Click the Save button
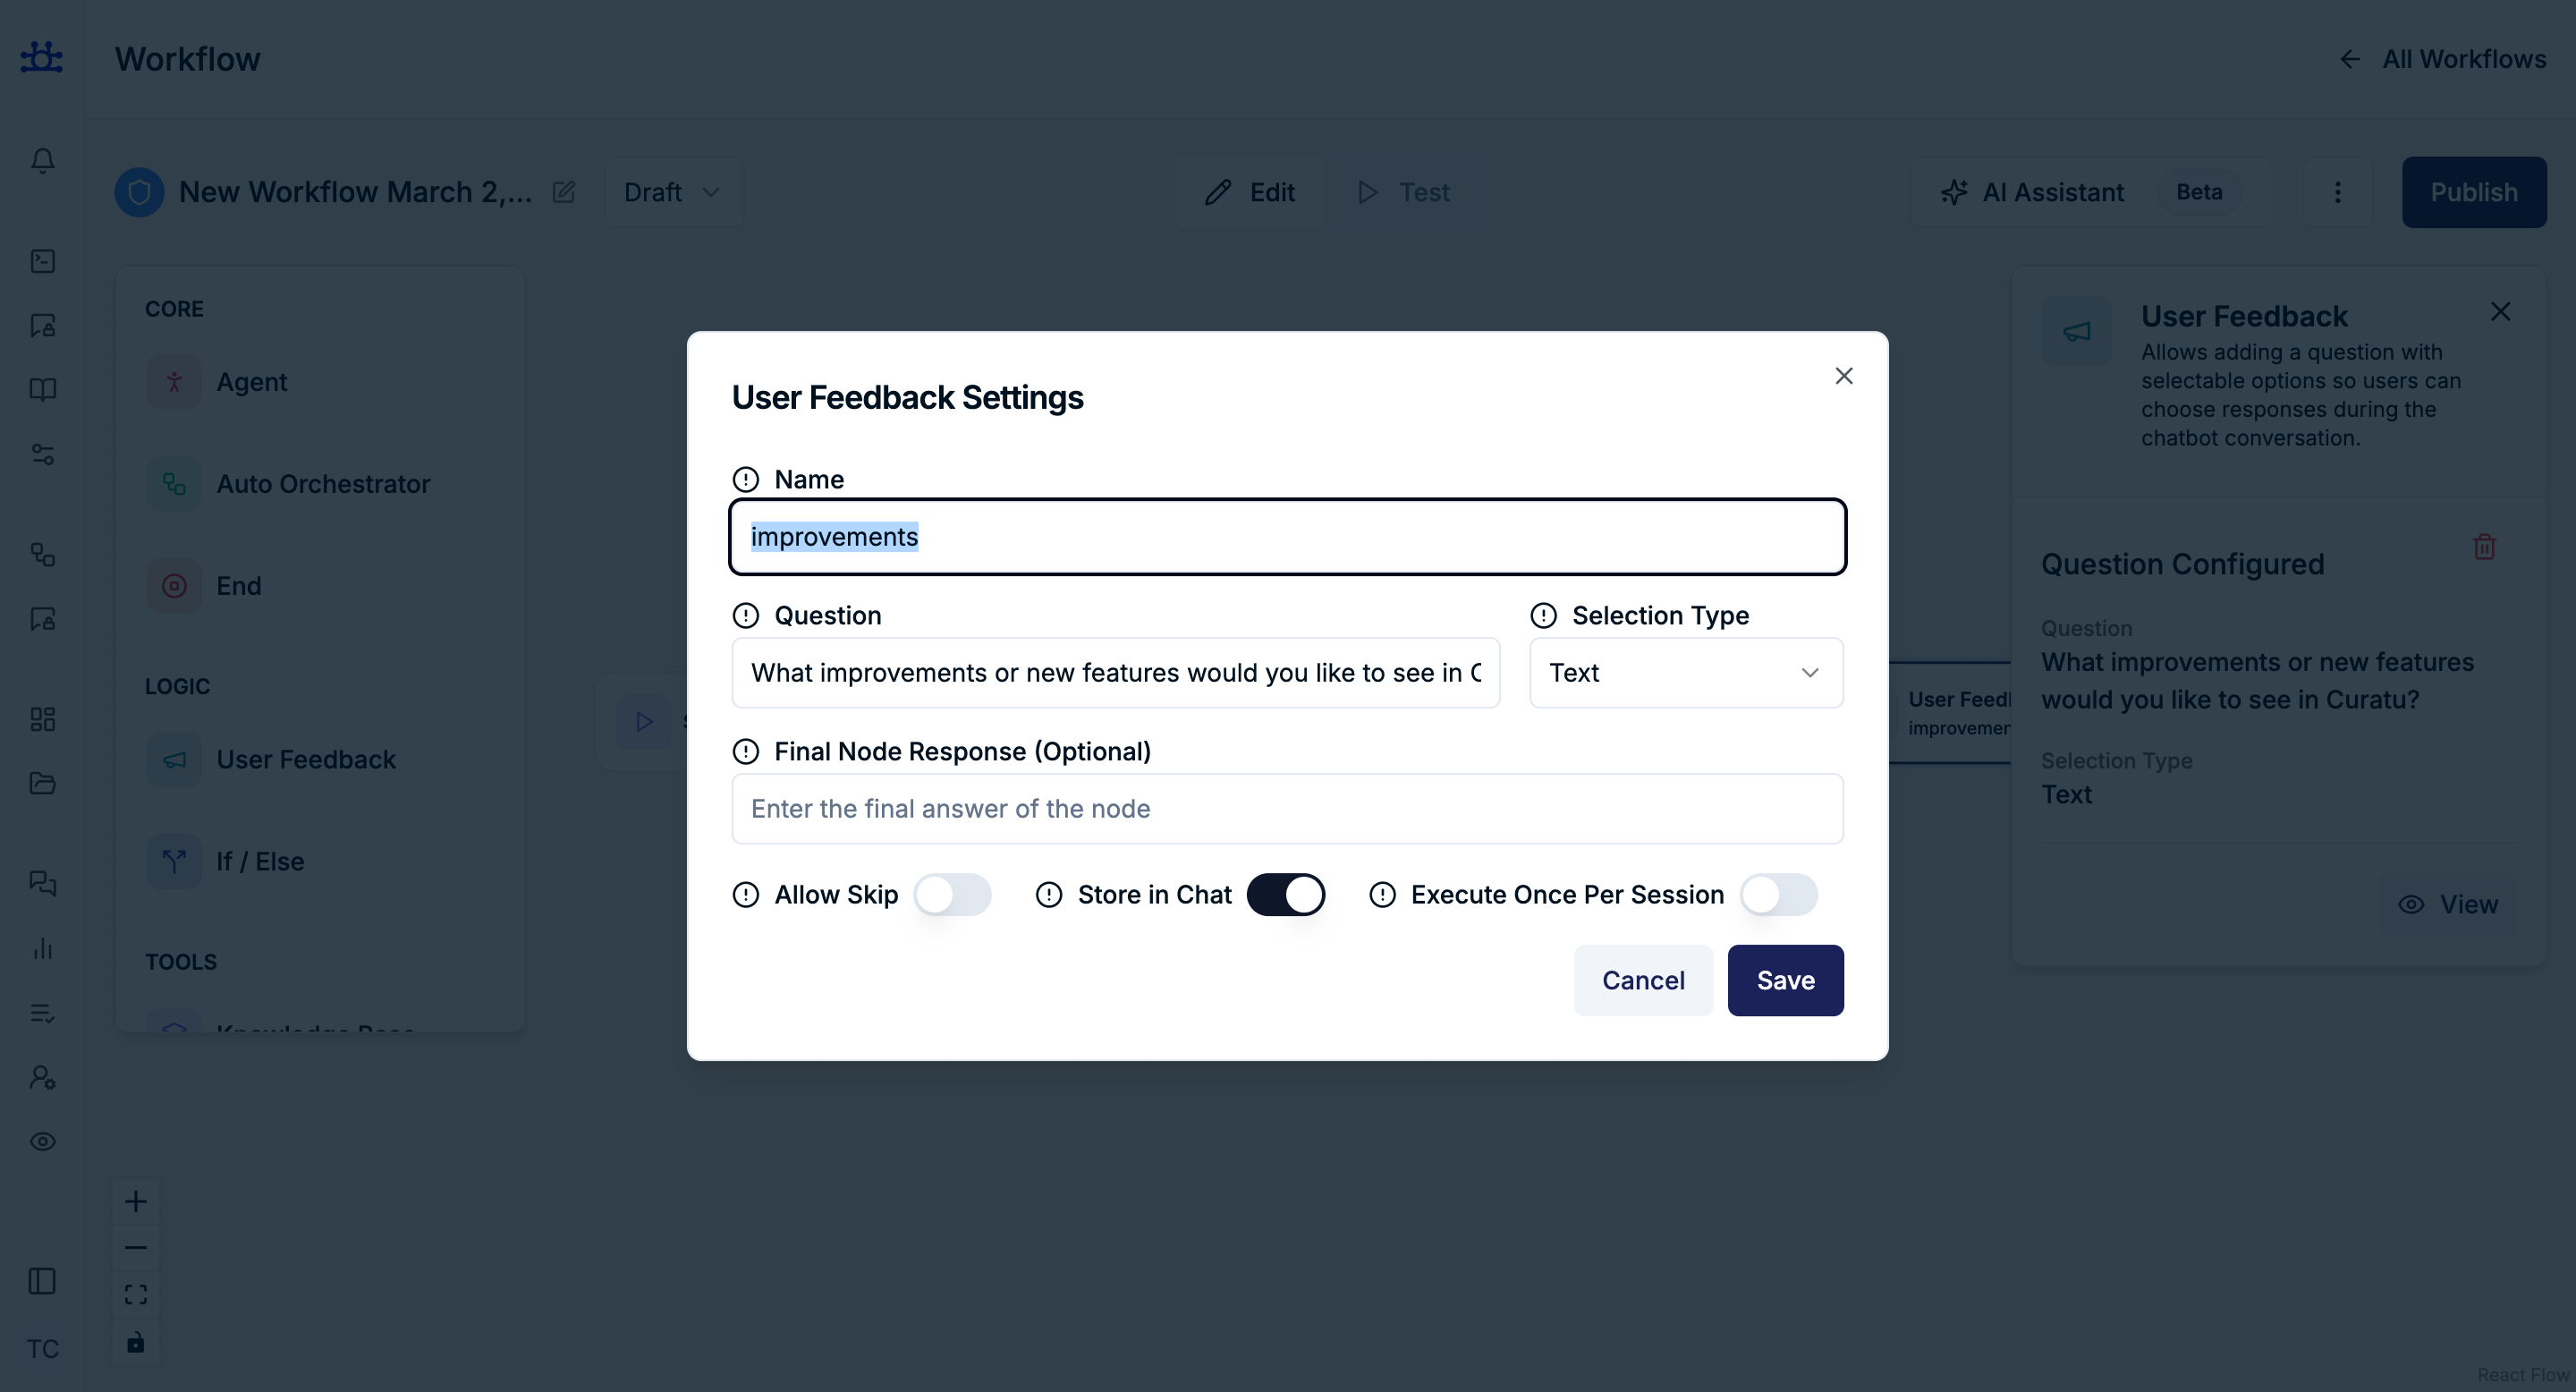 click(x=1785, y=980)
